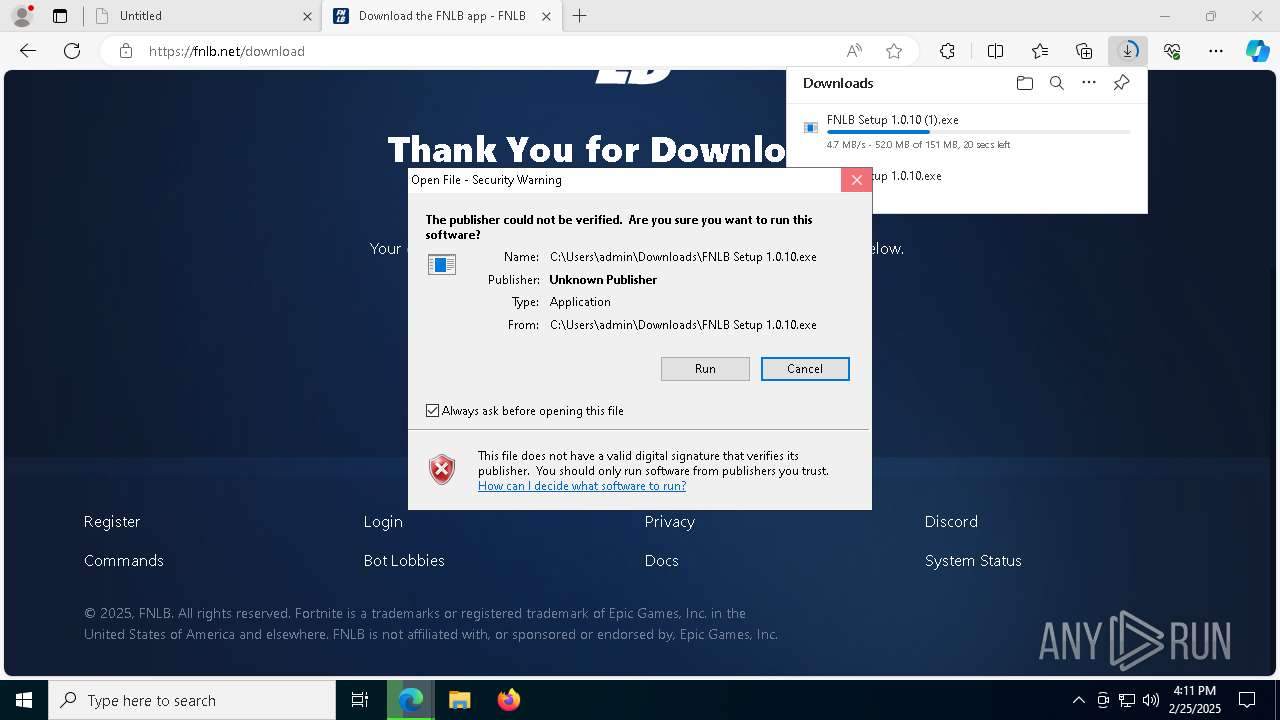The image size is (1280, 720).
Task: Open the notification center icon
Action: 1247,700
